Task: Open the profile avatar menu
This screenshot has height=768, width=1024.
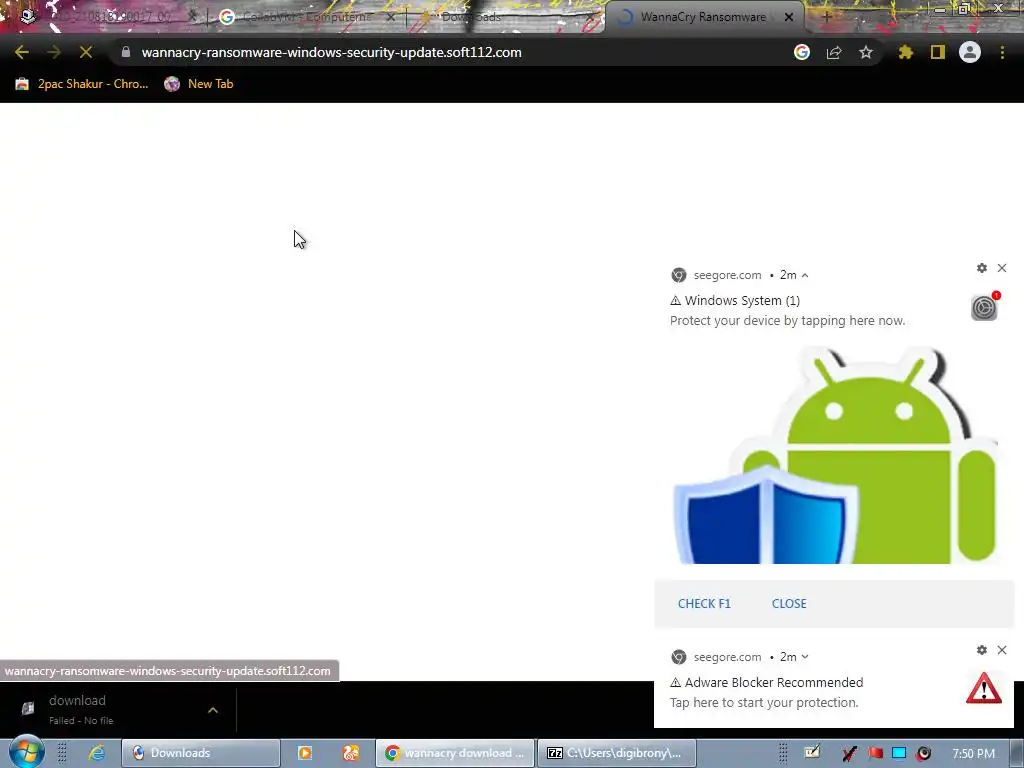Action: pyautogui.click(x=970, y=52)
